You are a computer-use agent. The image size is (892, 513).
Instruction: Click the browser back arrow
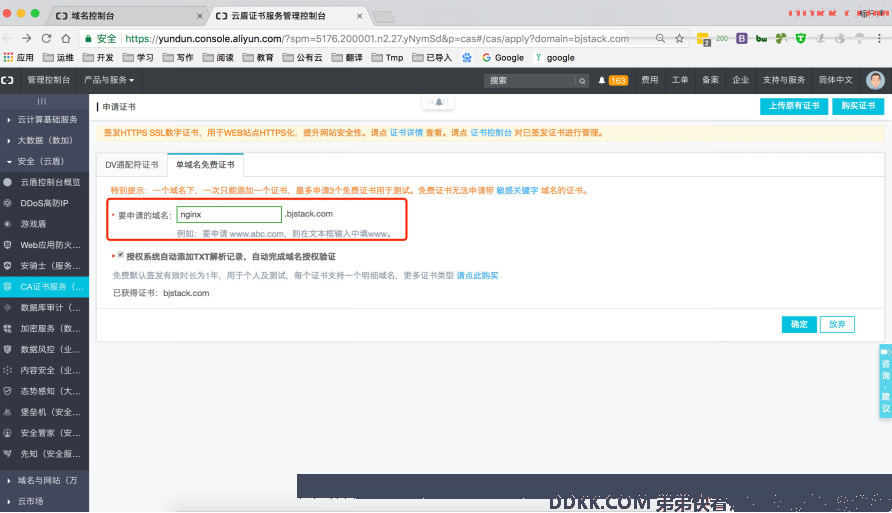coord(7,38)
